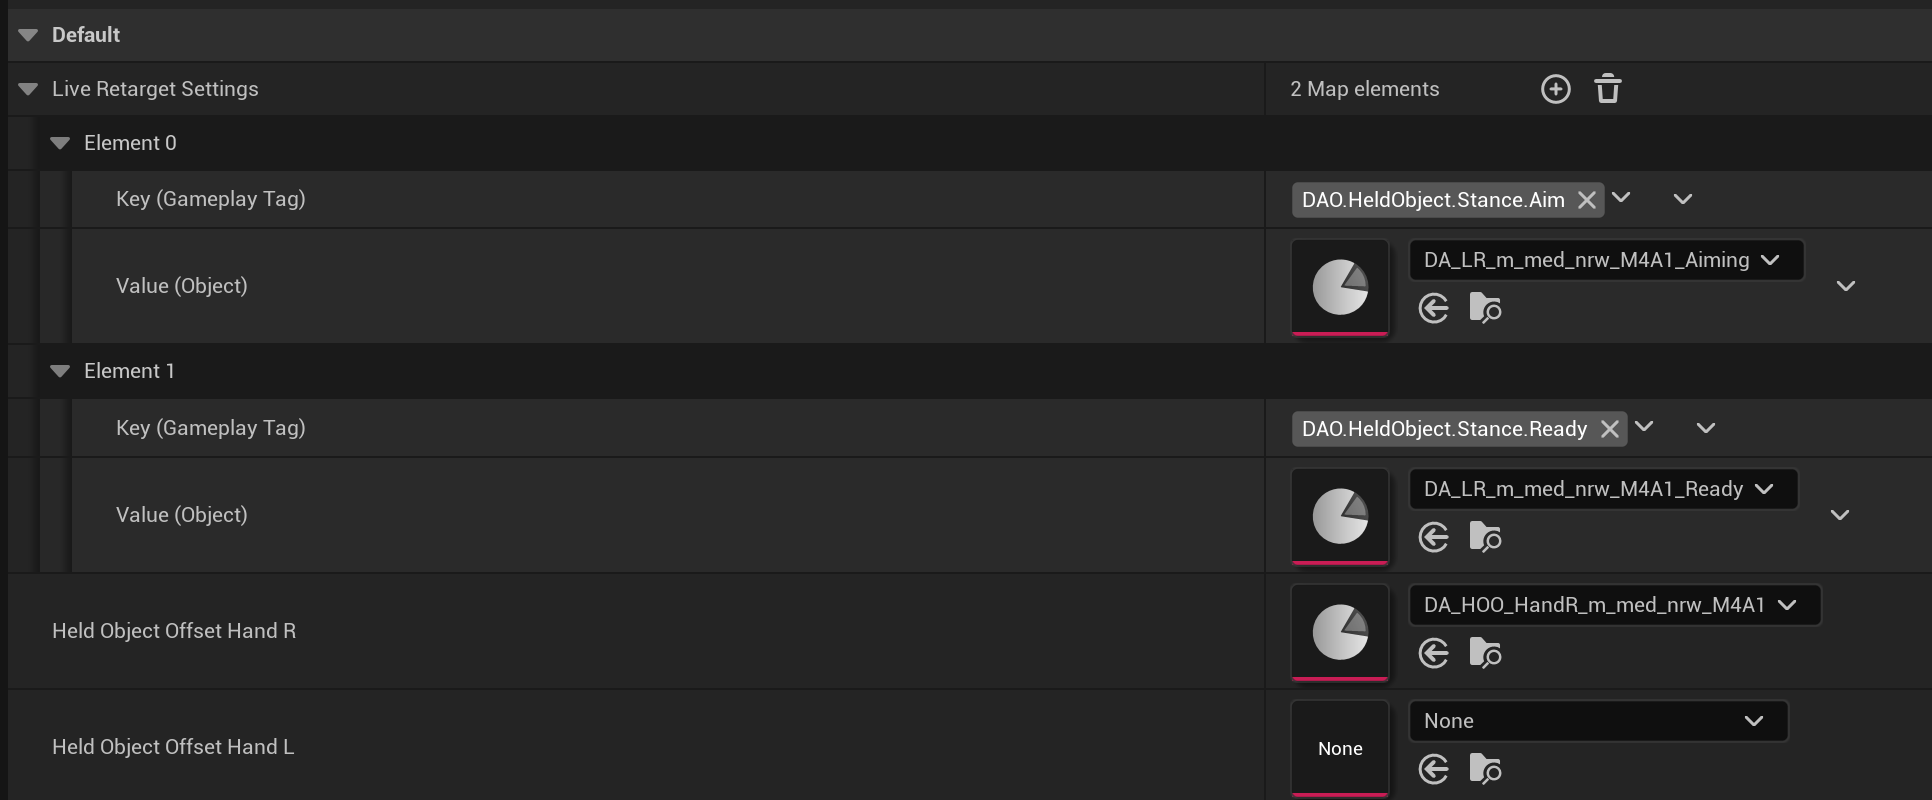
Task: Browse to M4A1_Aiming asset in Content Browser
Action: point(1485,308)
